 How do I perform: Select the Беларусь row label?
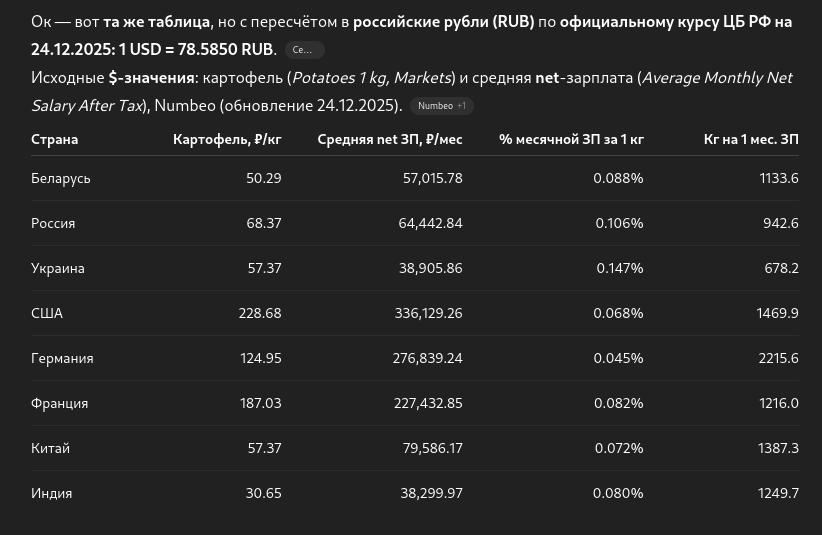61,178
